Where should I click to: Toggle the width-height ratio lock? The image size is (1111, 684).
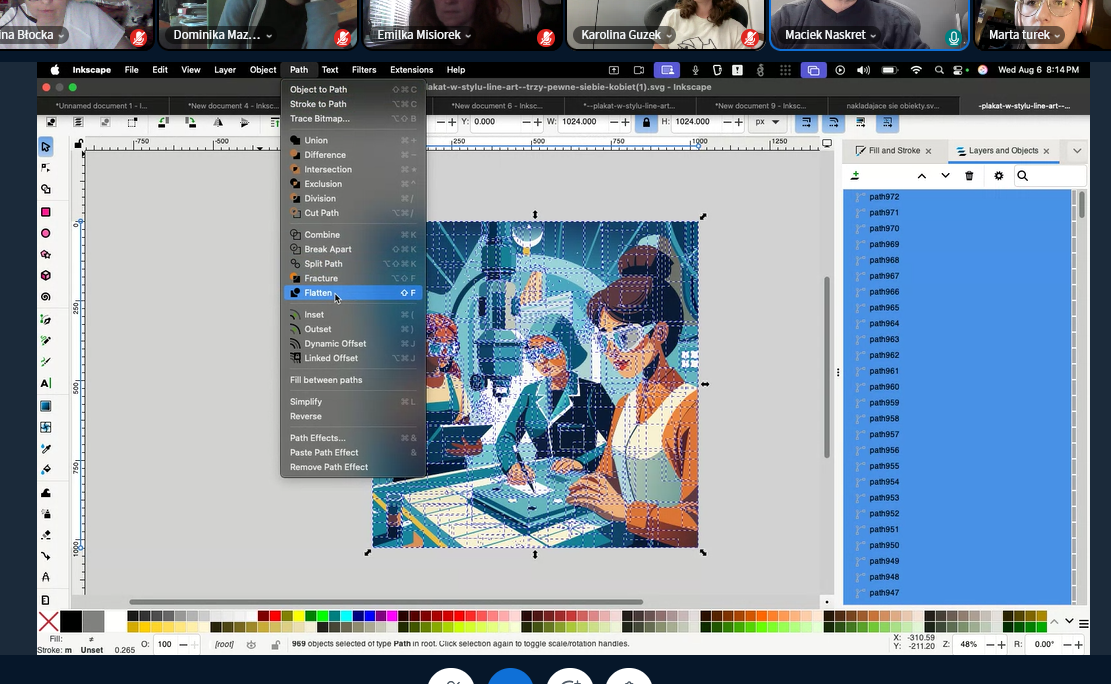(646, 122)
